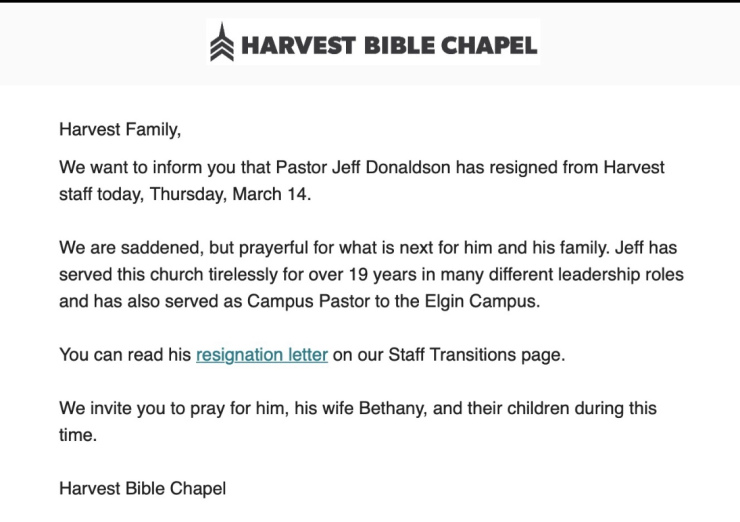Image resolution: width=740 pixels, height=522 pixels.
Task: Click the HARVEST BIBLE CHAPEL header wordmark
Action: (388, 44)
